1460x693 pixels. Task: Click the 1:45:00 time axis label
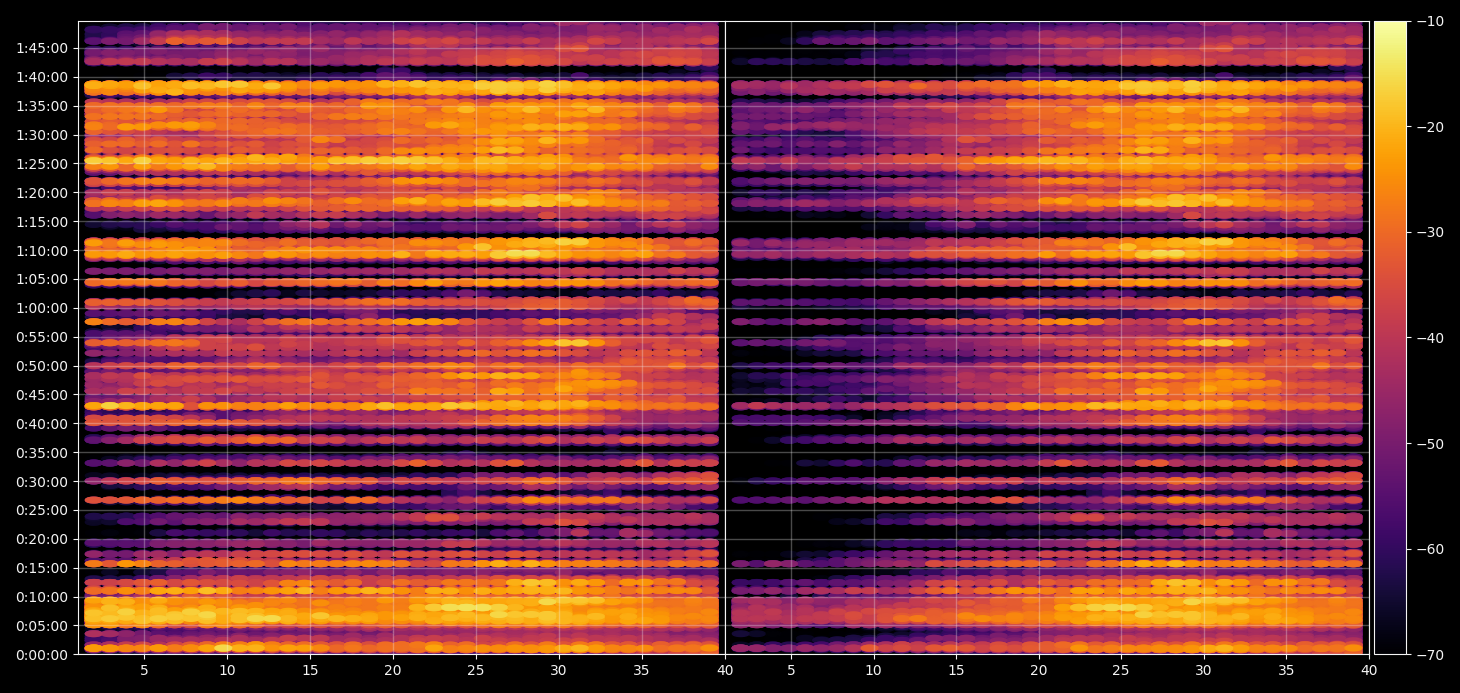point(42,48)
